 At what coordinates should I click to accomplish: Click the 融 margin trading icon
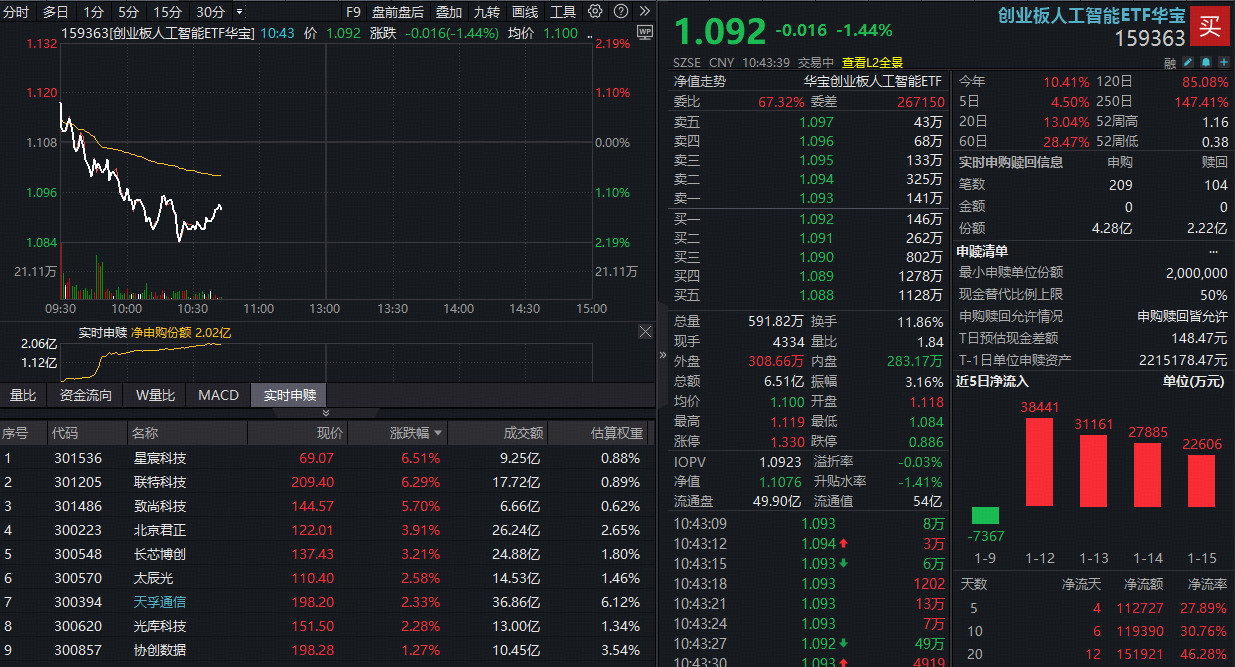point(1168,62)
